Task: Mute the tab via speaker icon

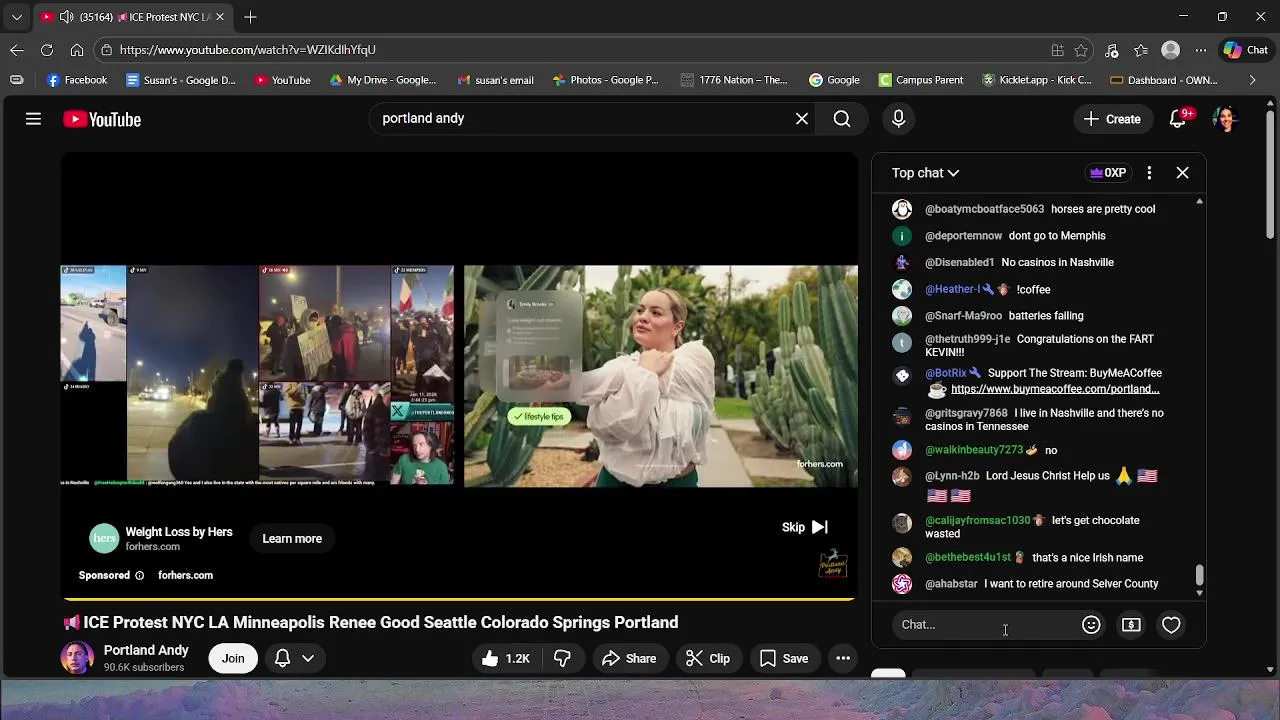Action: tap(66, 17)
